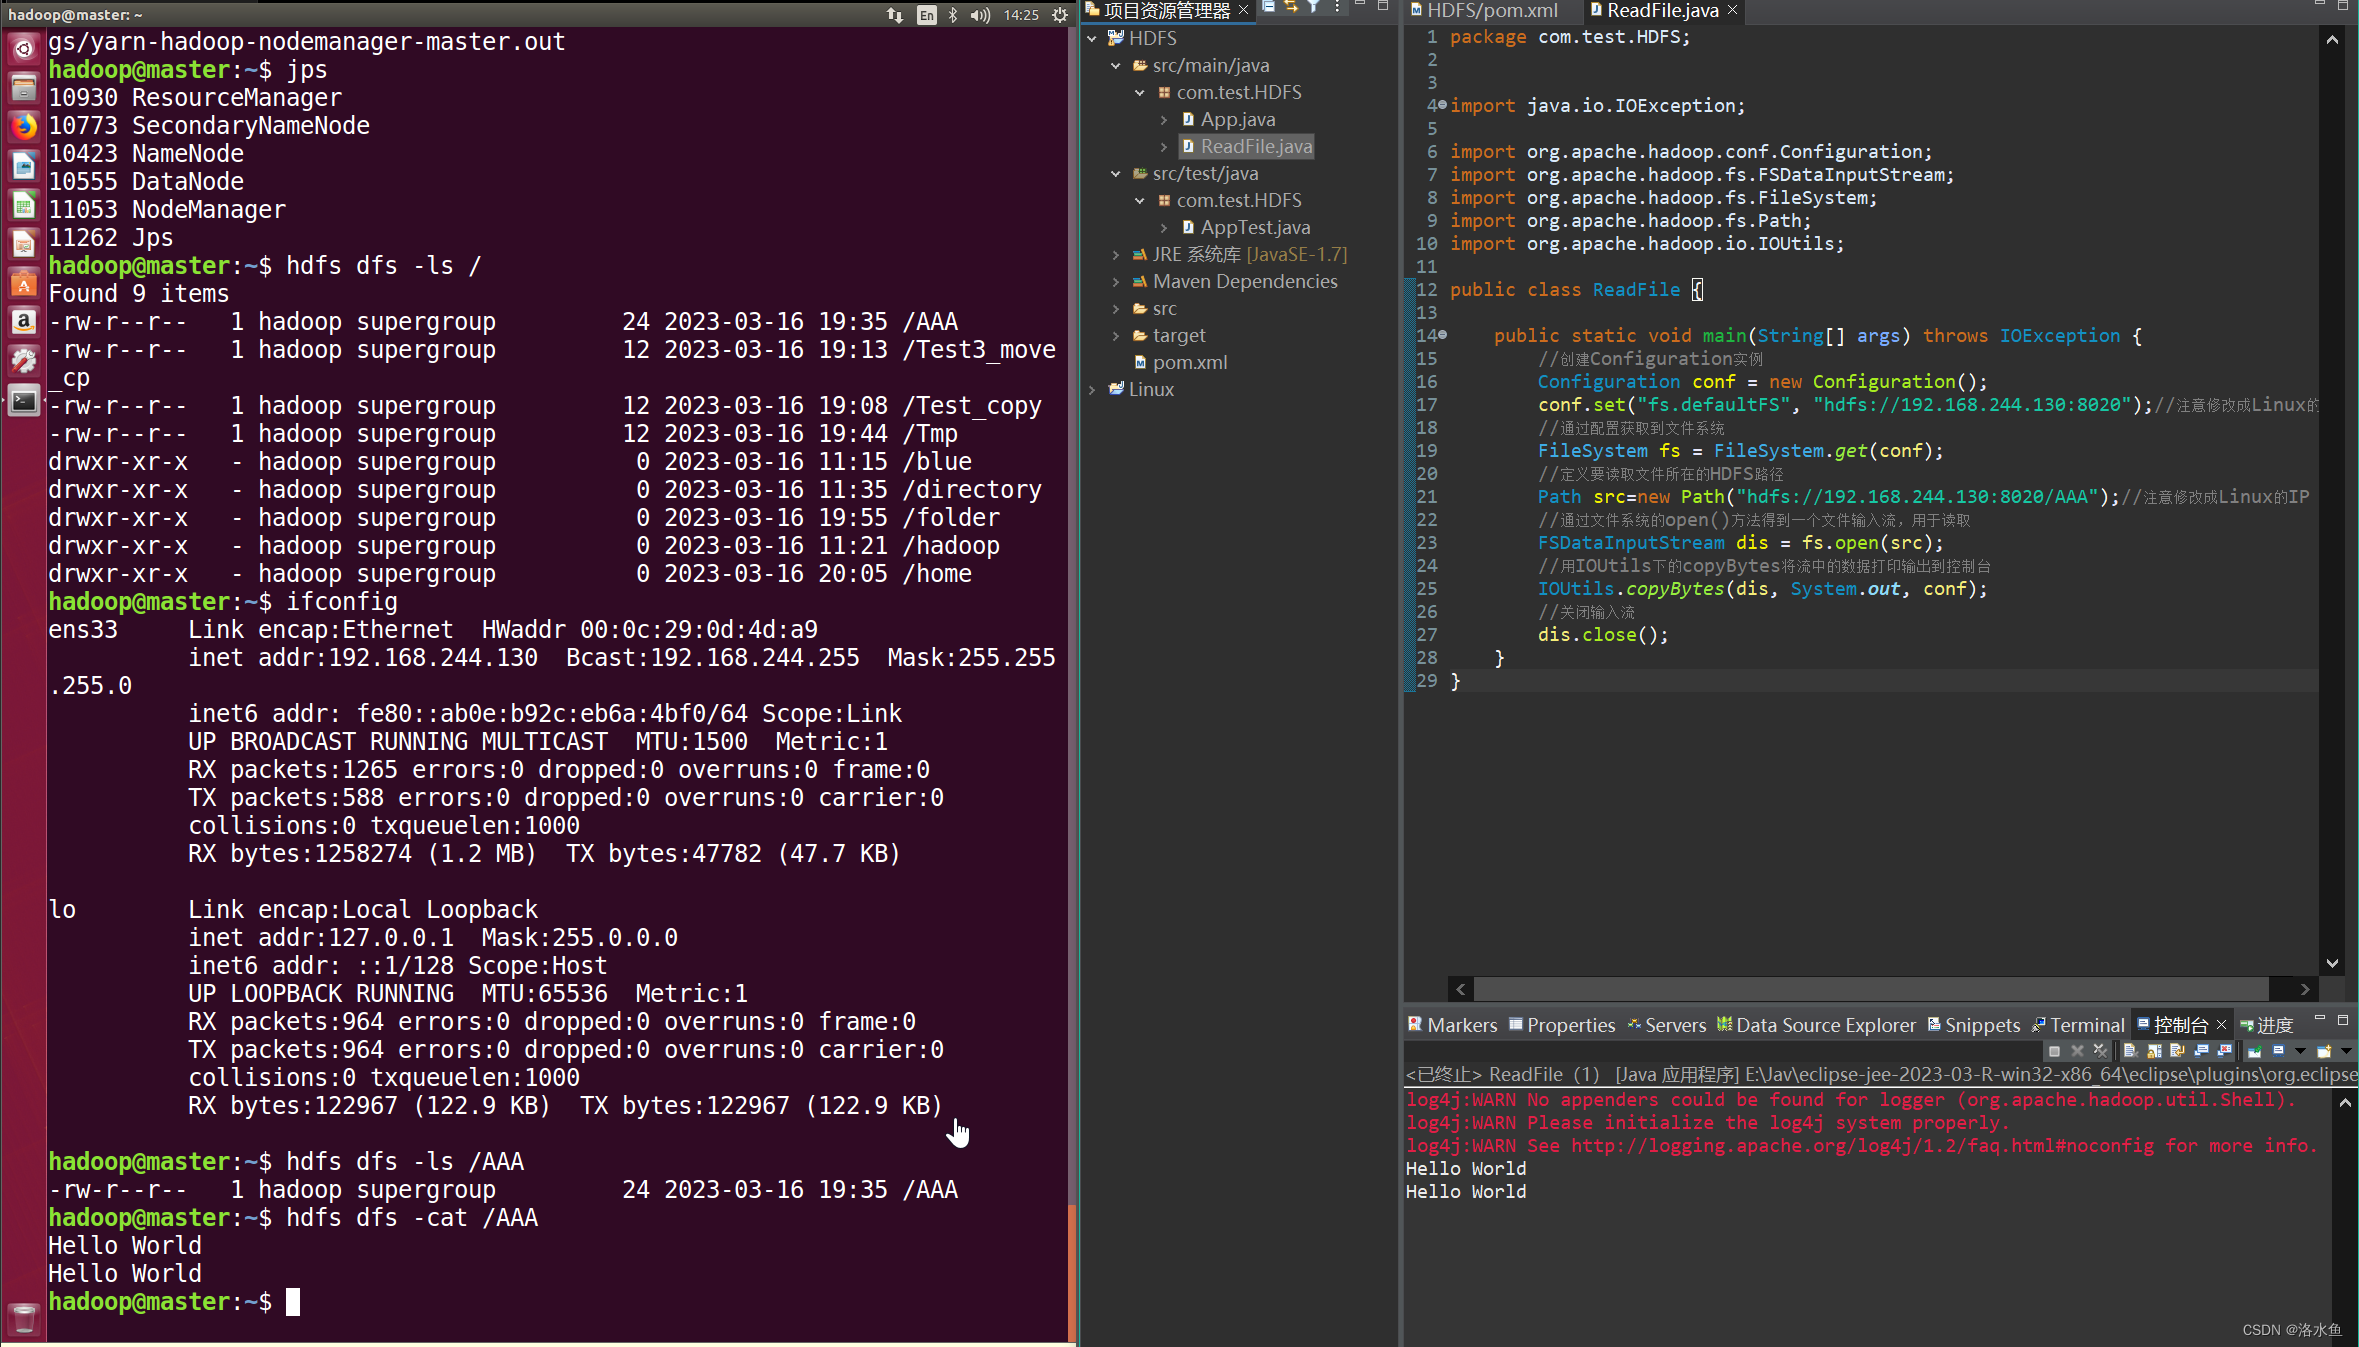Image resolution: width=2359 pixels, height=1347 pixels.
Task: Select ReadFile.java in project tree
Action: coord(1247,146)
